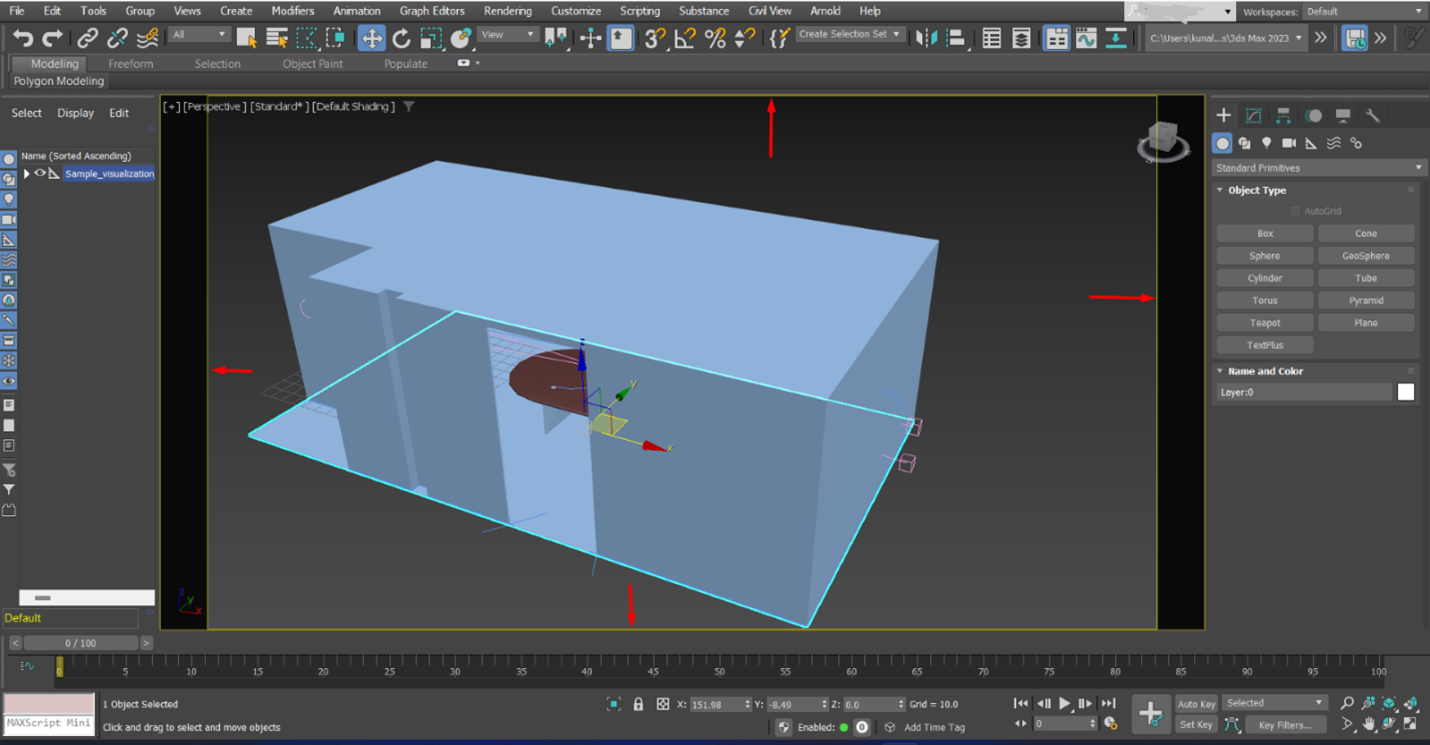Click the TextPlus button
1430x745 pixels.
1265,345
